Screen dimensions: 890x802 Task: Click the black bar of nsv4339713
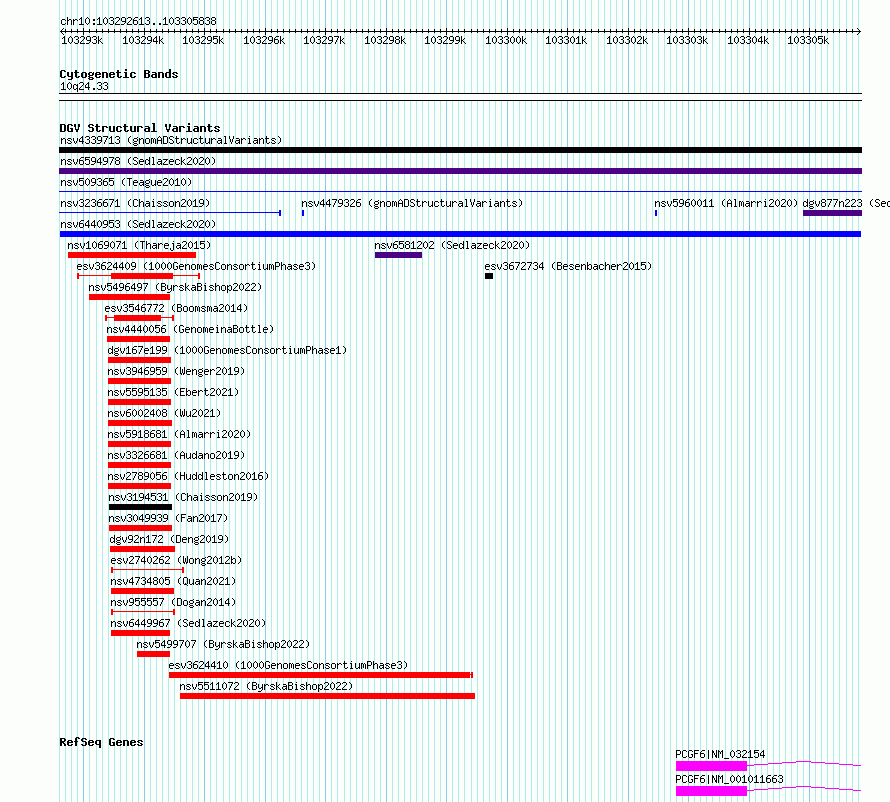coord(460,150)
